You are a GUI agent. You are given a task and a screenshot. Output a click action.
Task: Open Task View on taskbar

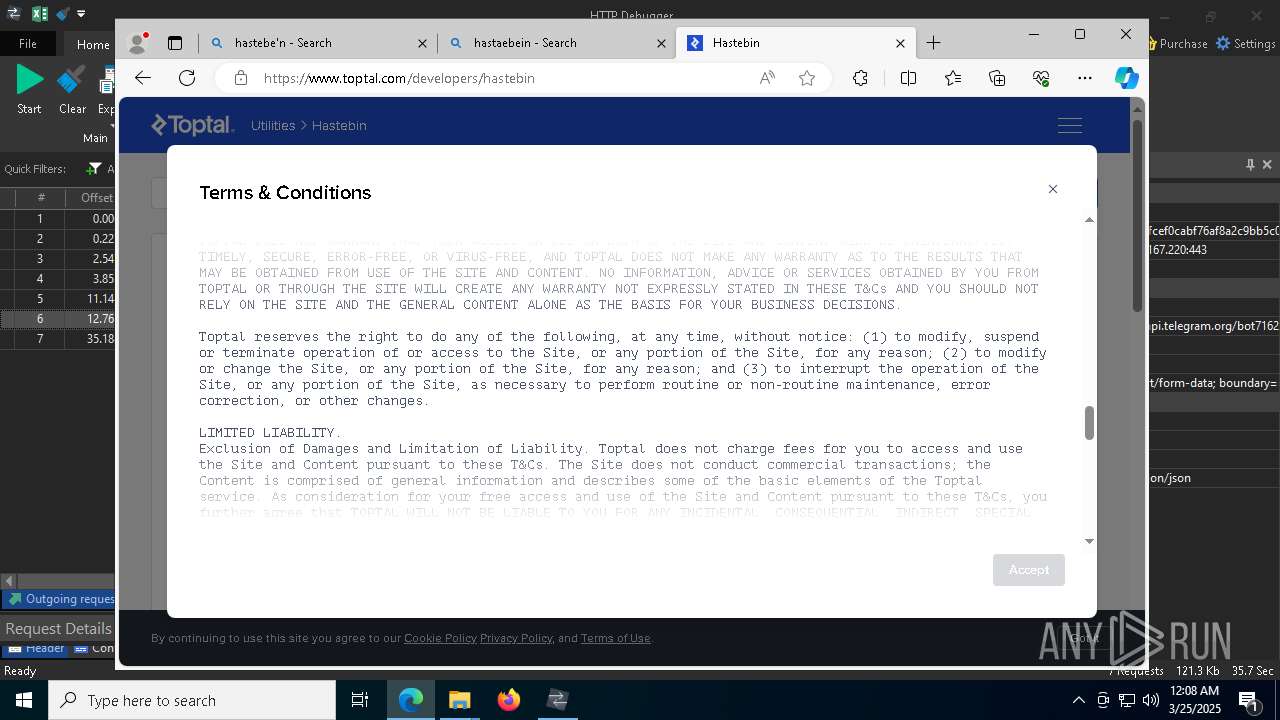360,700
